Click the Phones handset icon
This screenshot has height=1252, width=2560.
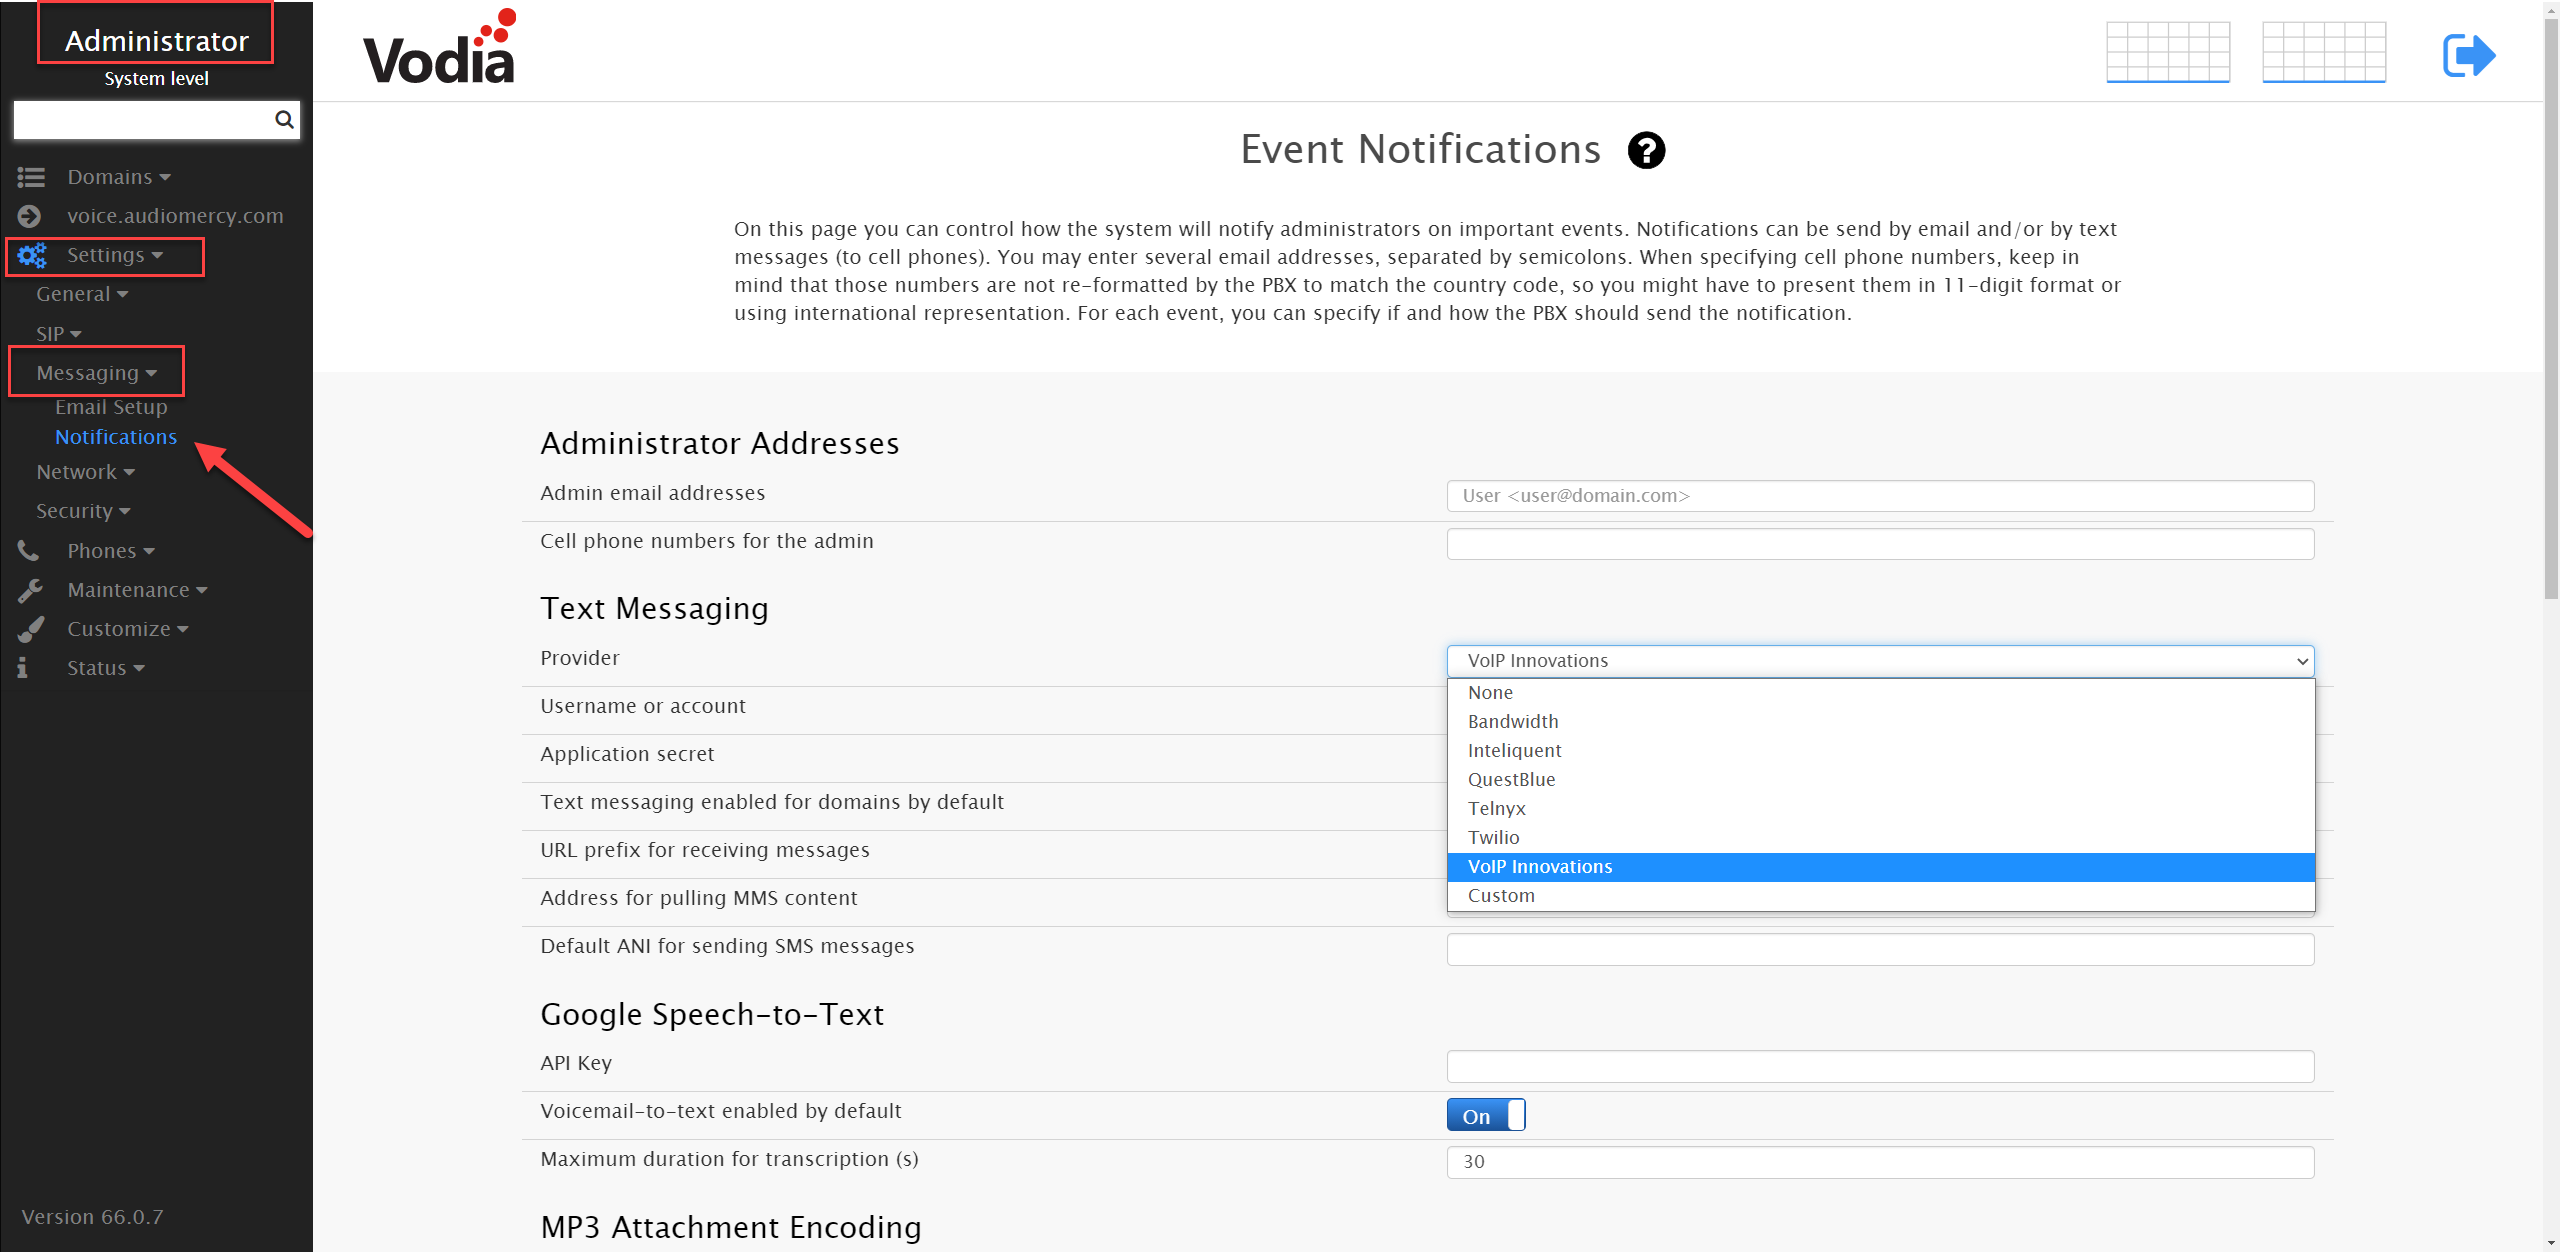coord(28,551)
